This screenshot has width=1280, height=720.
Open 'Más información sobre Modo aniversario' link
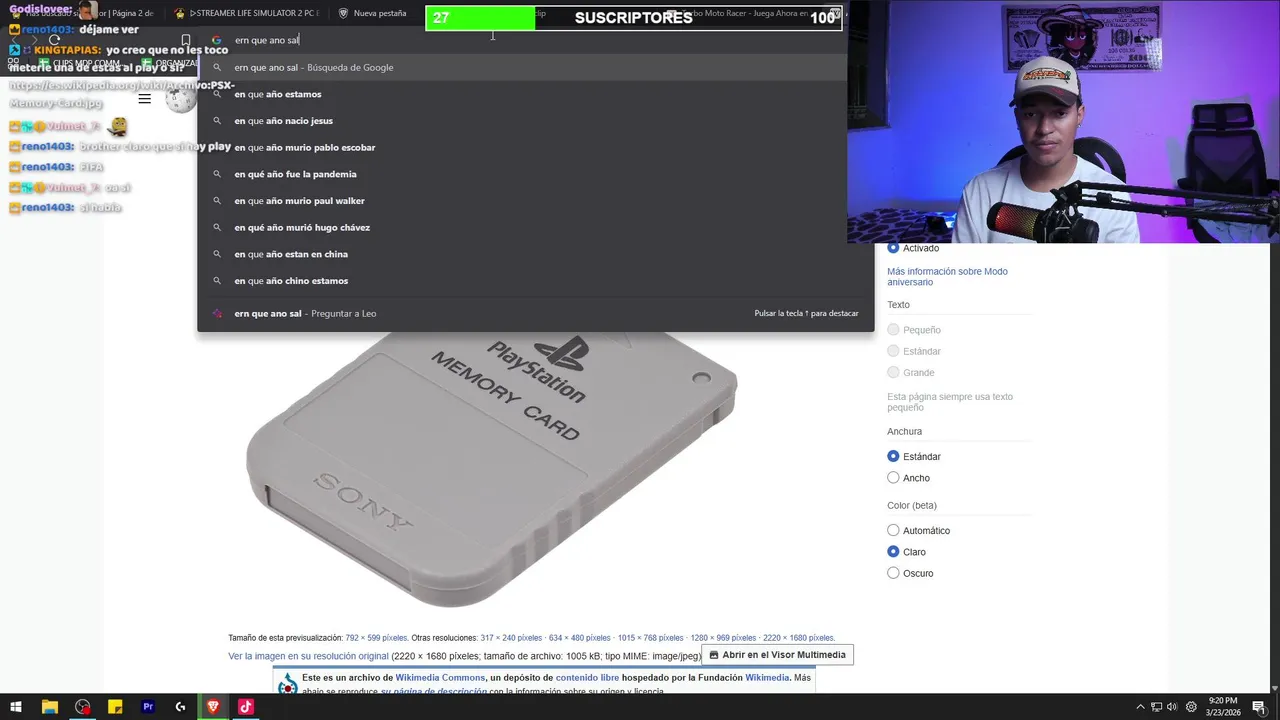click(x=947, y=277)
